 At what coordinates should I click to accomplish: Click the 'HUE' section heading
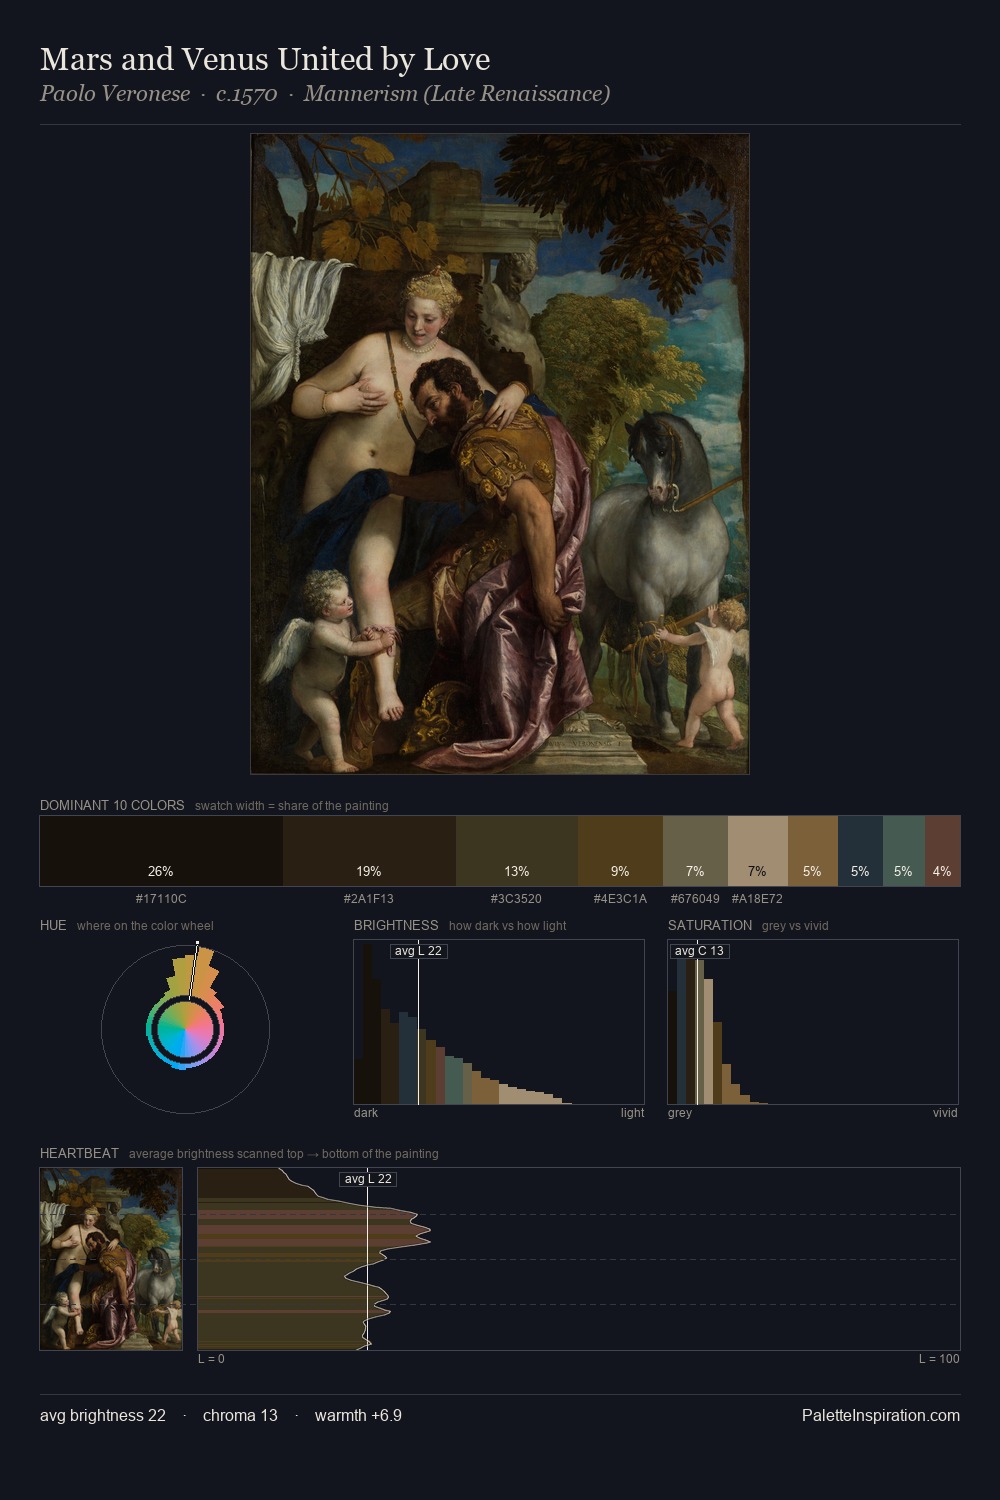53,925
